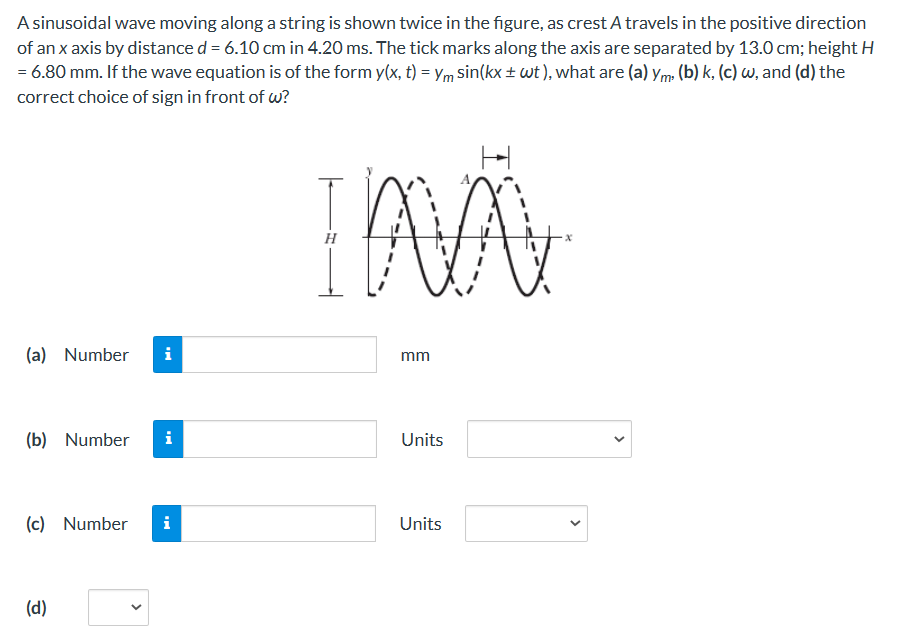Viewport: 900px width, 640px height.
Task: Click the H height label on the figure
Action: [331, 238]
